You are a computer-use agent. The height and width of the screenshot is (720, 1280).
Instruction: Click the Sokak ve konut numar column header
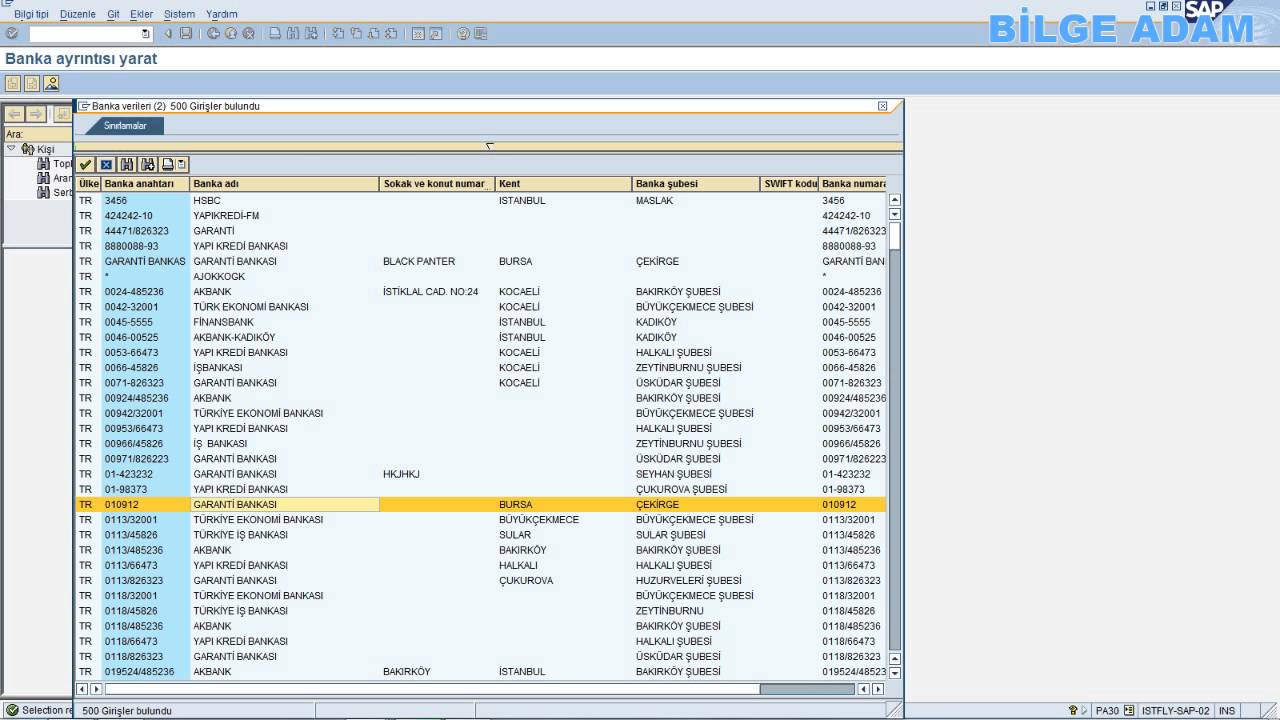pos(438,184)
